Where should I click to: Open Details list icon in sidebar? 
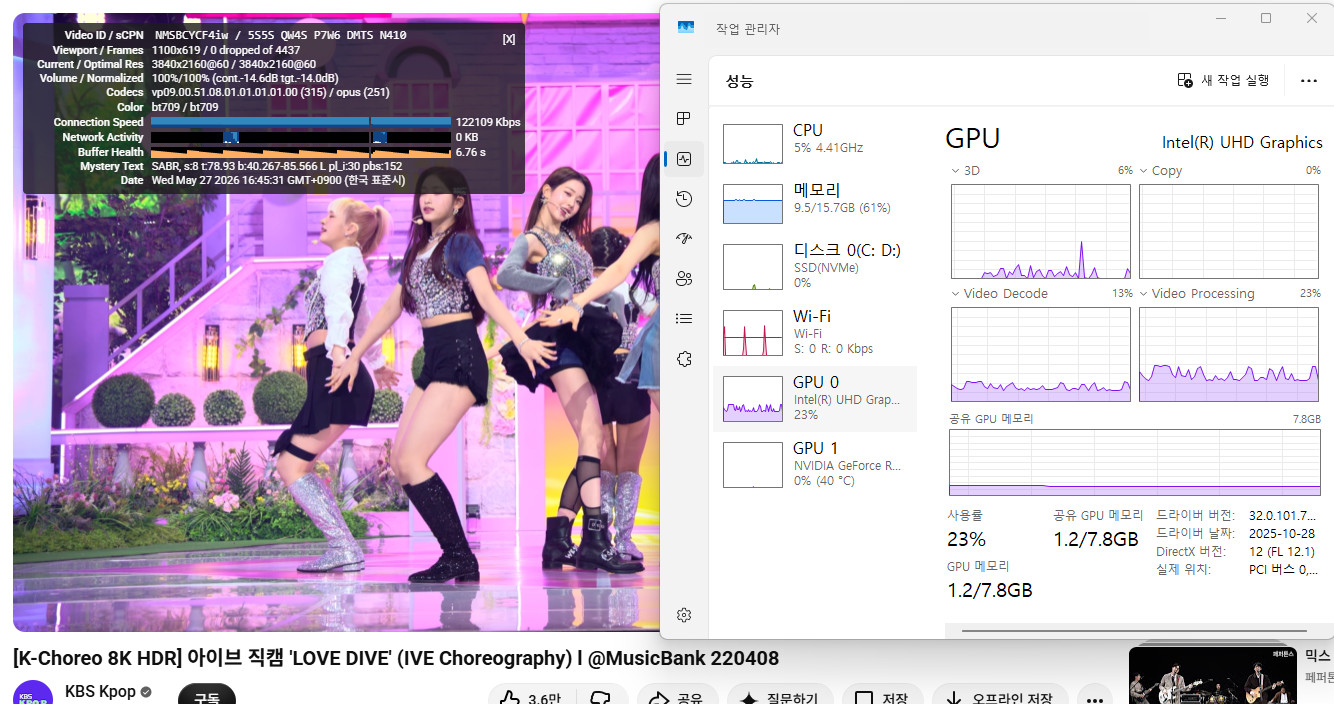[x=684, y=319]
